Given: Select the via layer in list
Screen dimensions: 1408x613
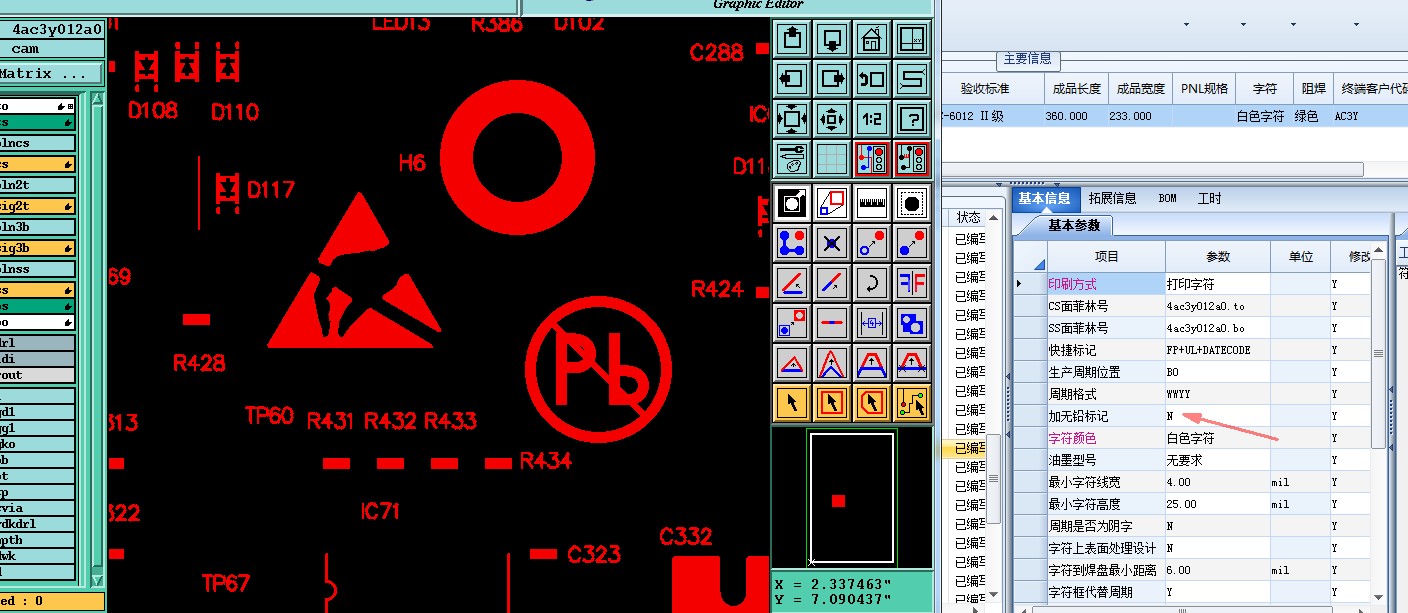Looking at the screenshot, I should tap(37, 507).
